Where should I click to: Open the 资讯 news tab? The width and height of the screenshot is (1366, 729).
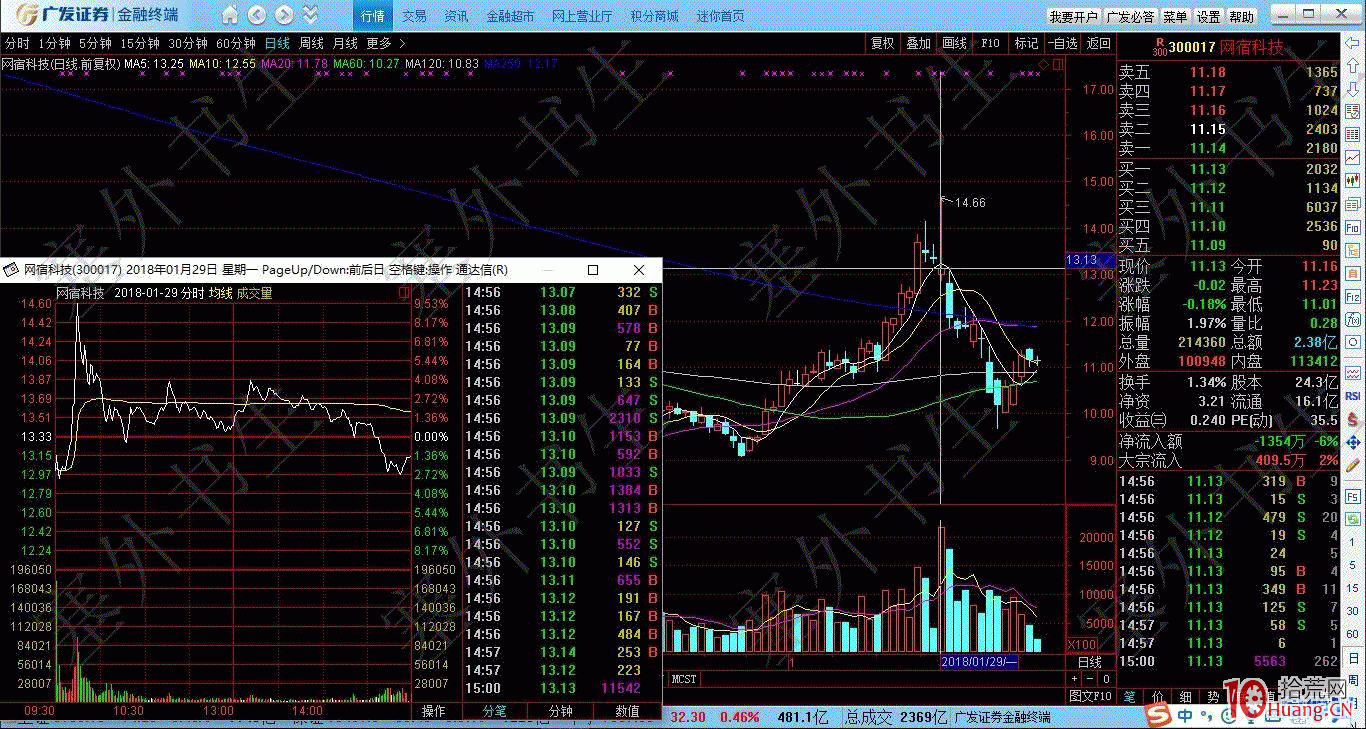tap(457, 17)
